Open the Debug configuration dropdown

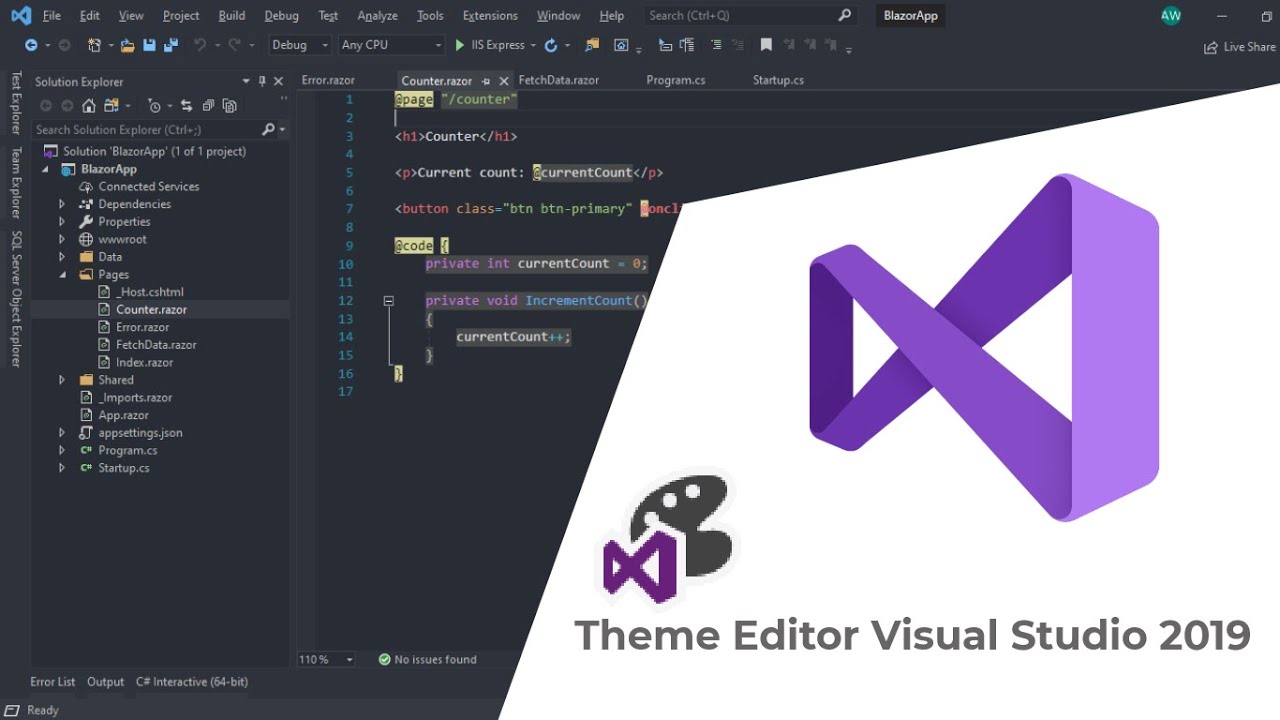coord(325,45)
